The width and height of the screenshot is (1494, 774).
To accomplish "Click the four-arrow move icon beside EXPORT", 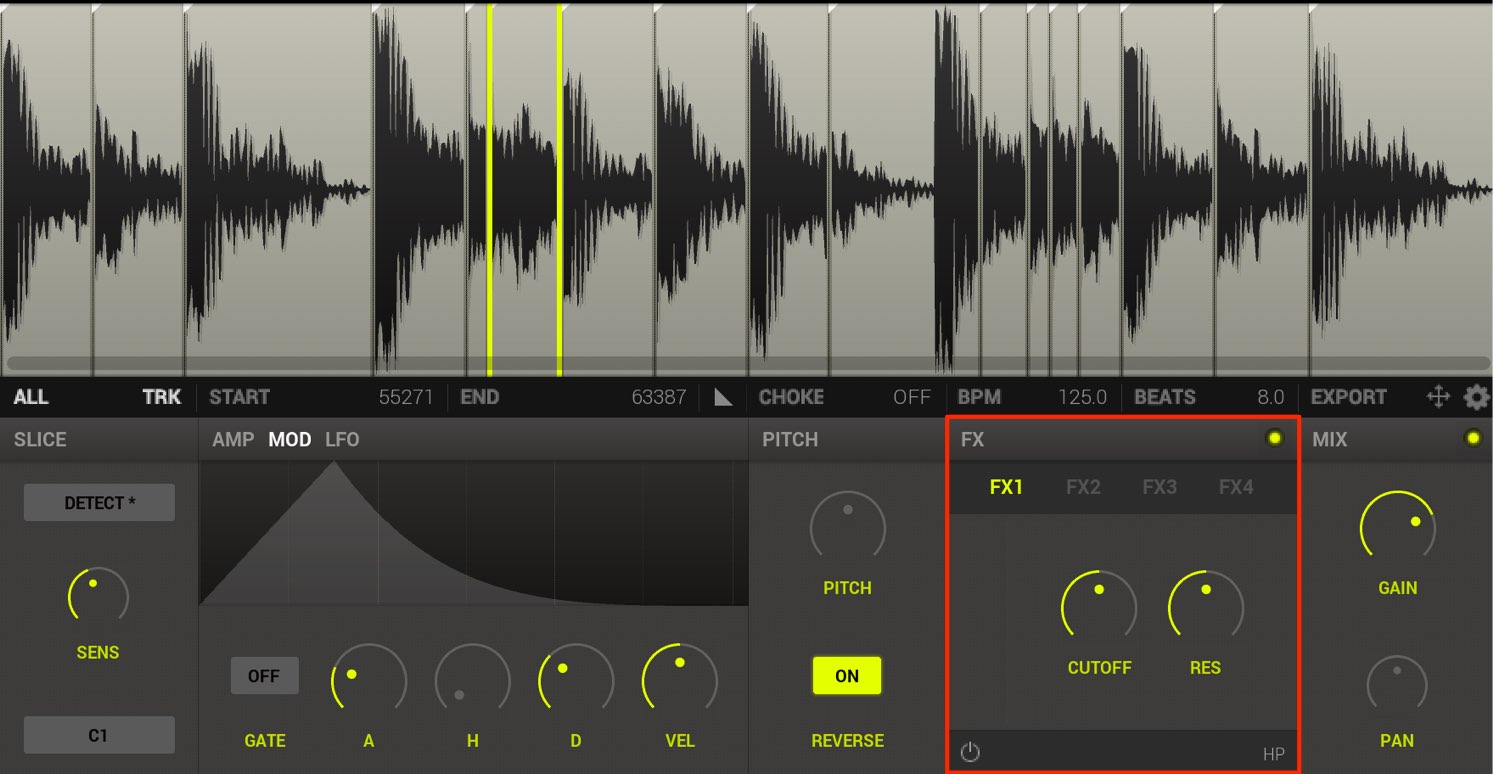I will pyautogui.click(x=1438, y=397).
